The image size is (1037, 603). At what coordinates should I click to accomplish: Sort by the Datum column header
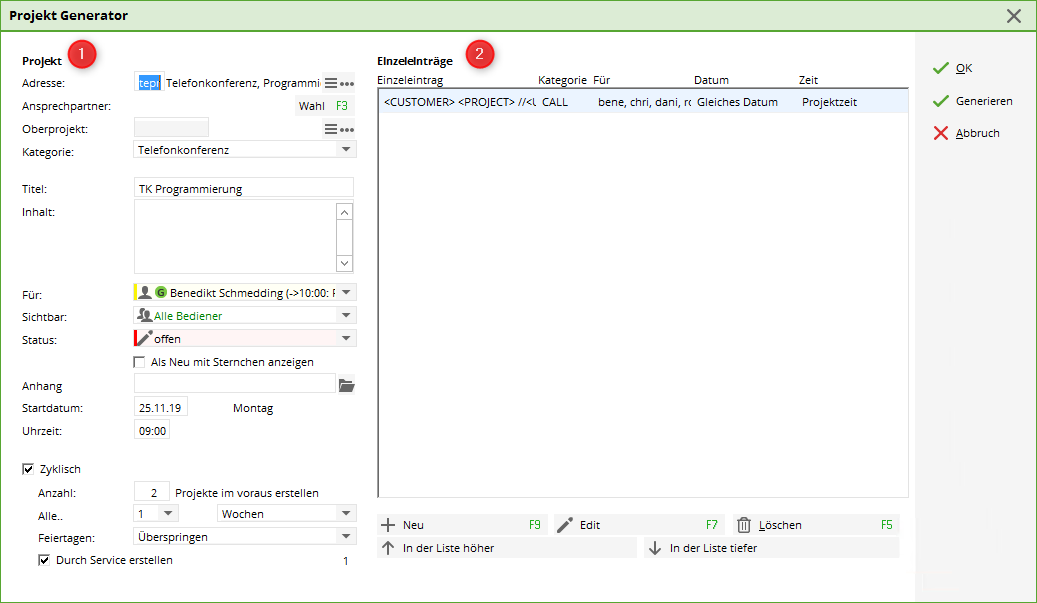coord(711,80)
